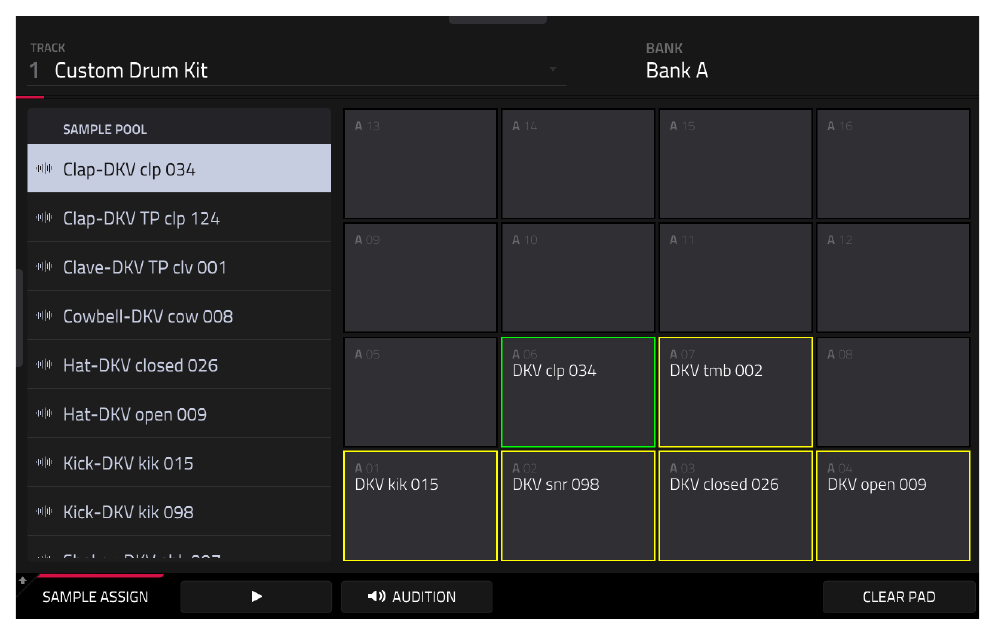
Task: Choose the empty pad A 08
Action: [893, 392]
